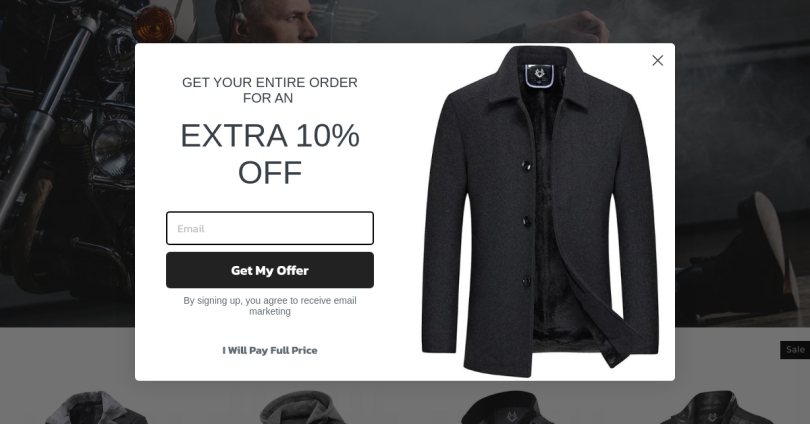Click the dark wool coat image in popup

point(540,212)
